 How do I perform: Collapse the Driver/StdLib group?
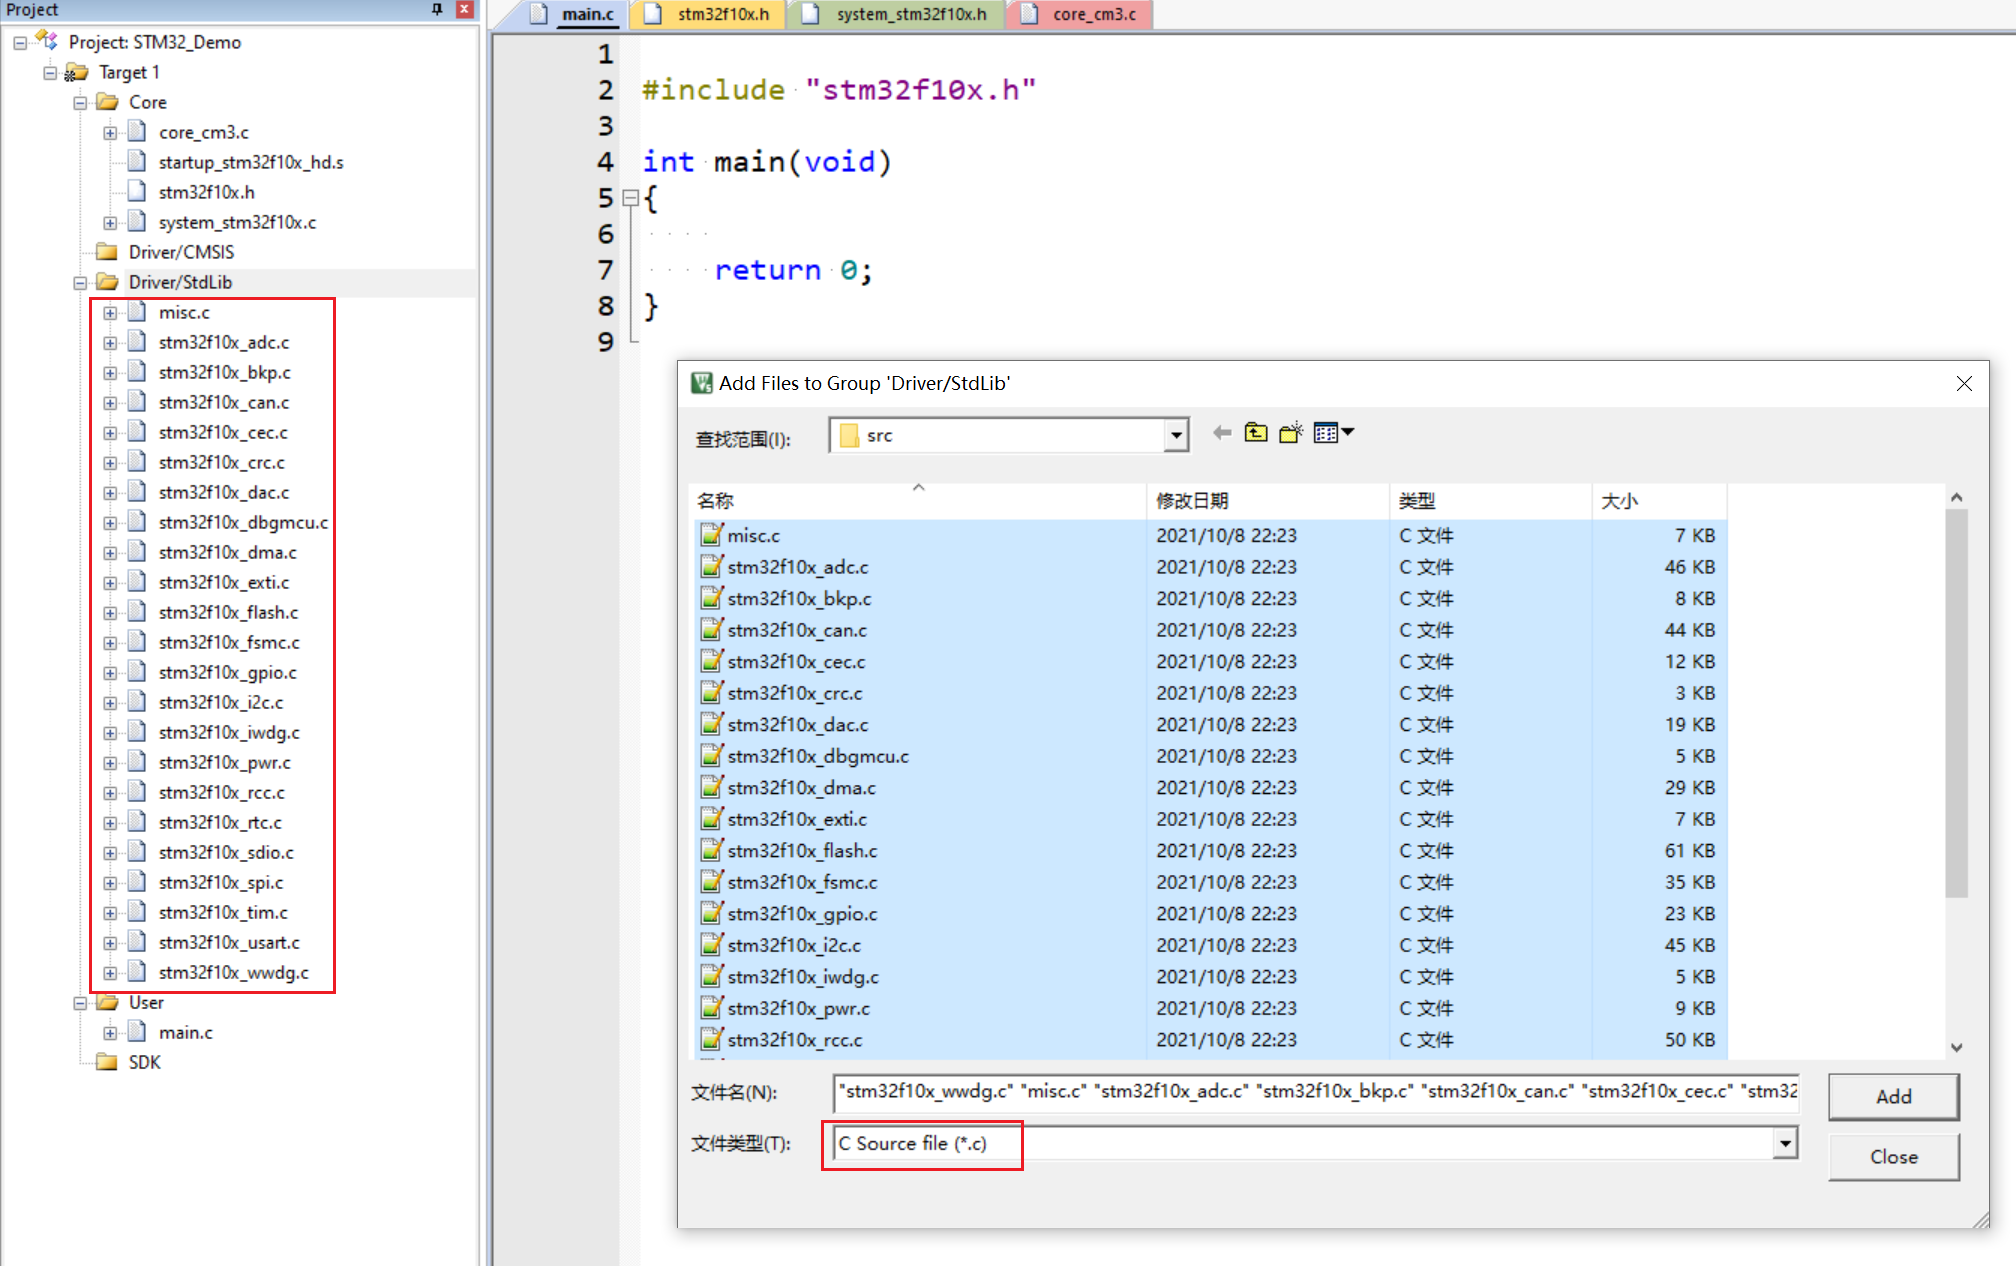pyautogui.click(x=80, y=283)
